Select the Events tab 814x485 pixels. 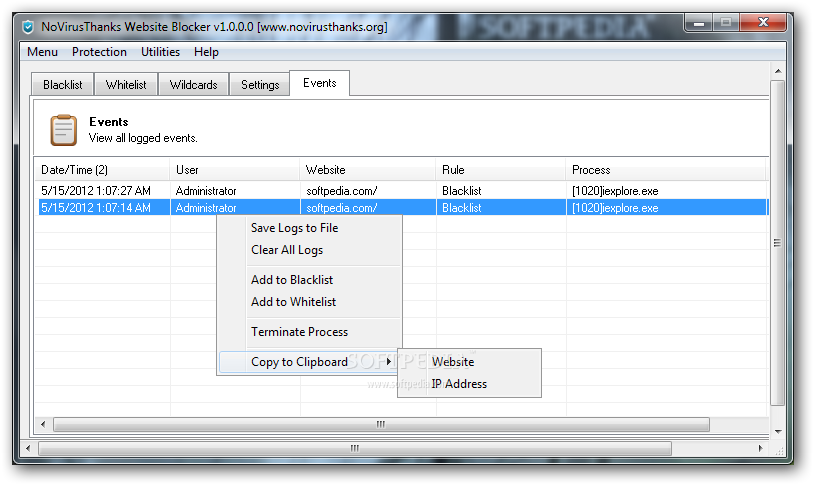[x=319, y=83]
